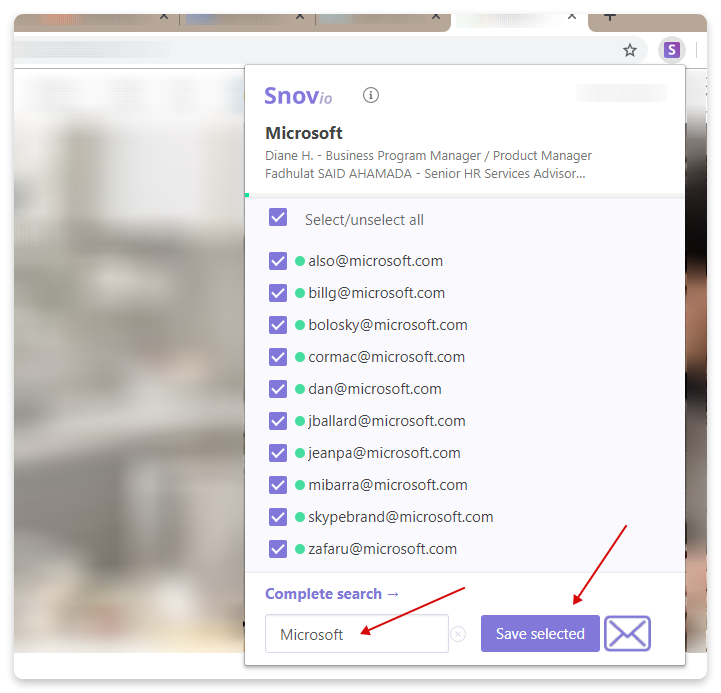The height and width of the screenshot is (693, 721).
Task: Open a new browser tab
Action: click(x=610, y=17)
